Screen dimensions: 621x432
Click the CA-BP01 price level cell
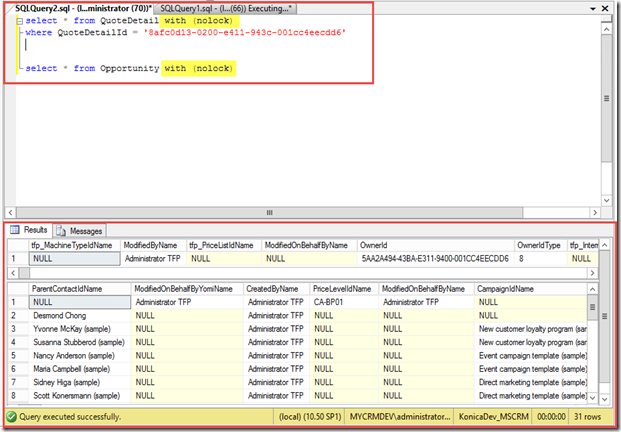344,302
